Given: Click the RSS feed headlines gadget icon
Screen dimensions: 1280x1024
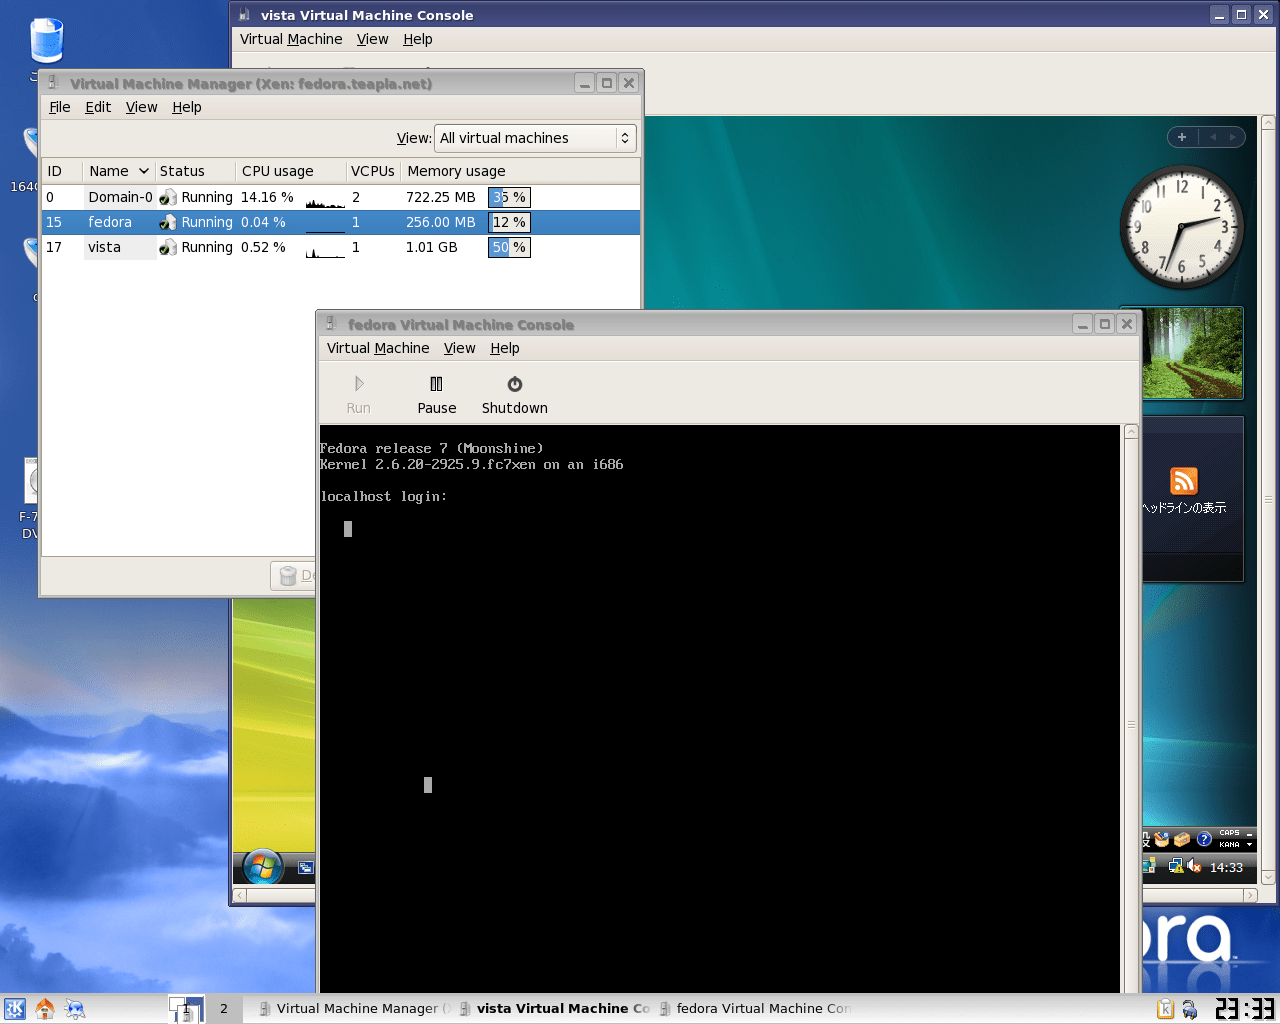Looking at the screenshot, I should [x=1184, y=481].
